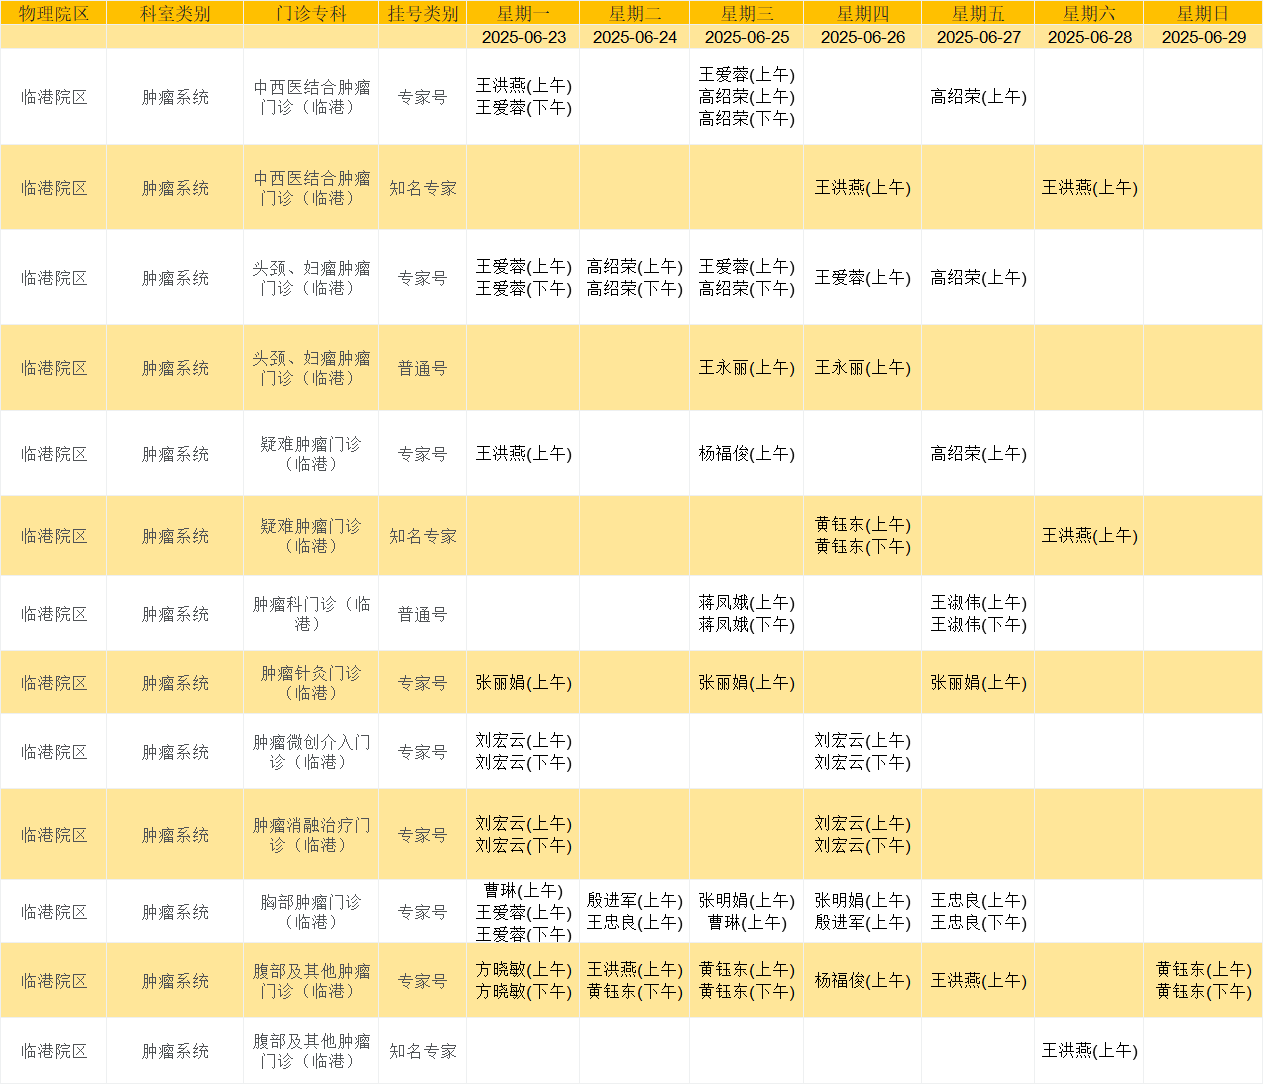Click 专家号 in the 肿瘤针灸门诊 row
1263x1084 pixels.
pos(423,683)
